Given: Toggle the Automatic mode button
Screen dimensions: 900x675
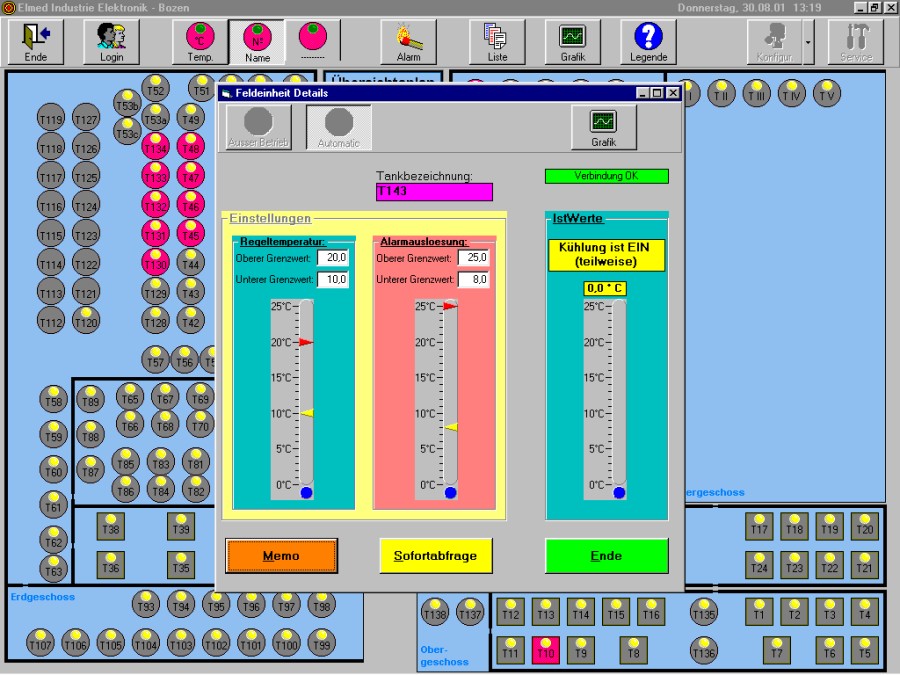Looking at the screenshot, I should [339, 127].
